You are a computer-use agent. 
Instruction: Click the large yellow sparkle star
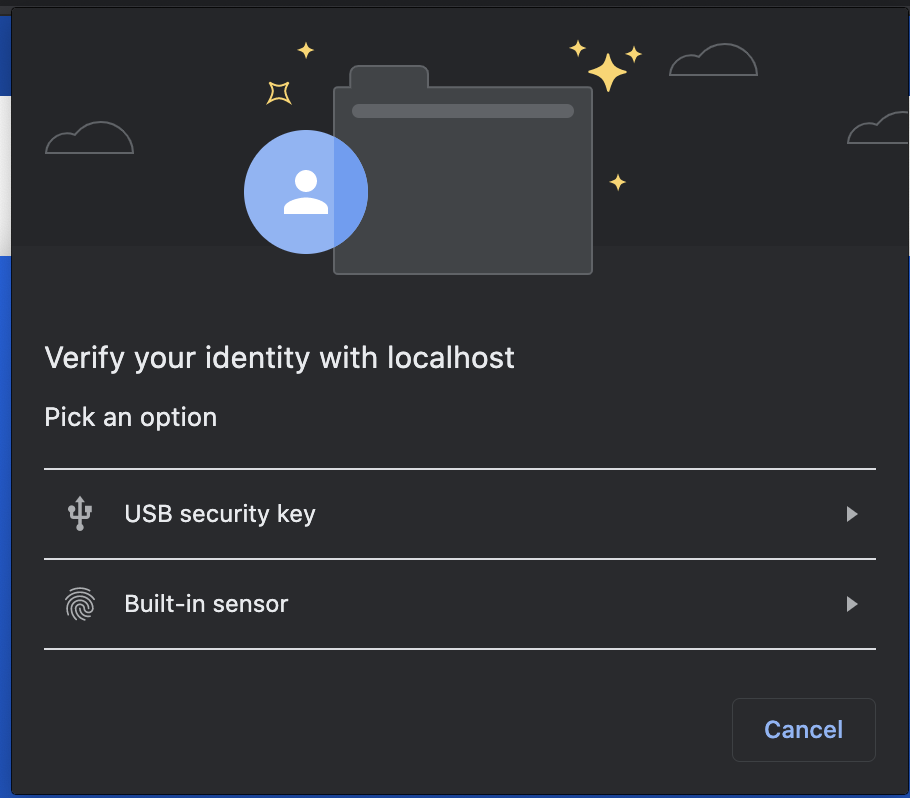tap(607, 72)
